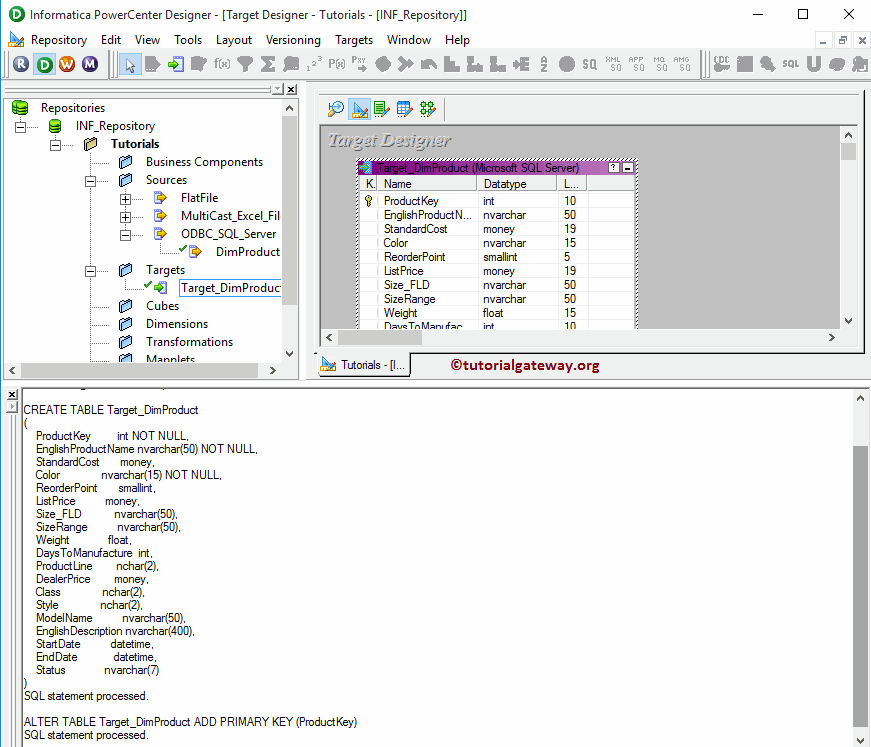
Task: Open the Repository Manager from the toolbar
Action: [20, 63]
